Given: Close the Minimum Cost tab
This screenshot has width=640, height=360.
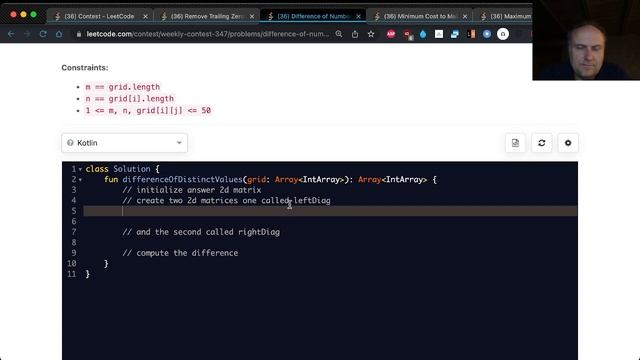Looking at the screenshot, I should (x=465, y=16).
